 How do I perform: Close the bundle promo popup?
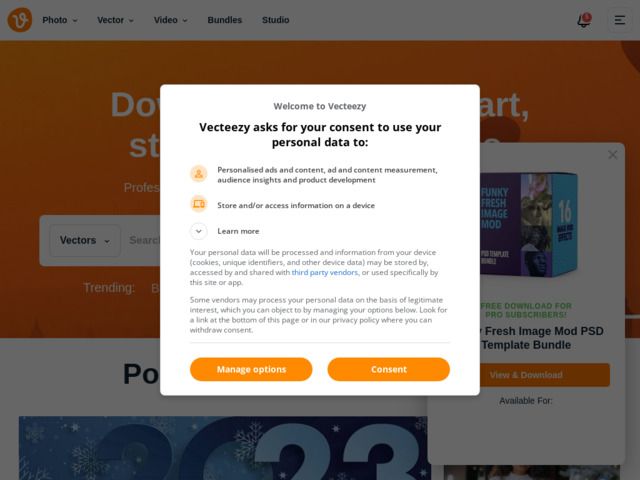(x=612, y=155)
